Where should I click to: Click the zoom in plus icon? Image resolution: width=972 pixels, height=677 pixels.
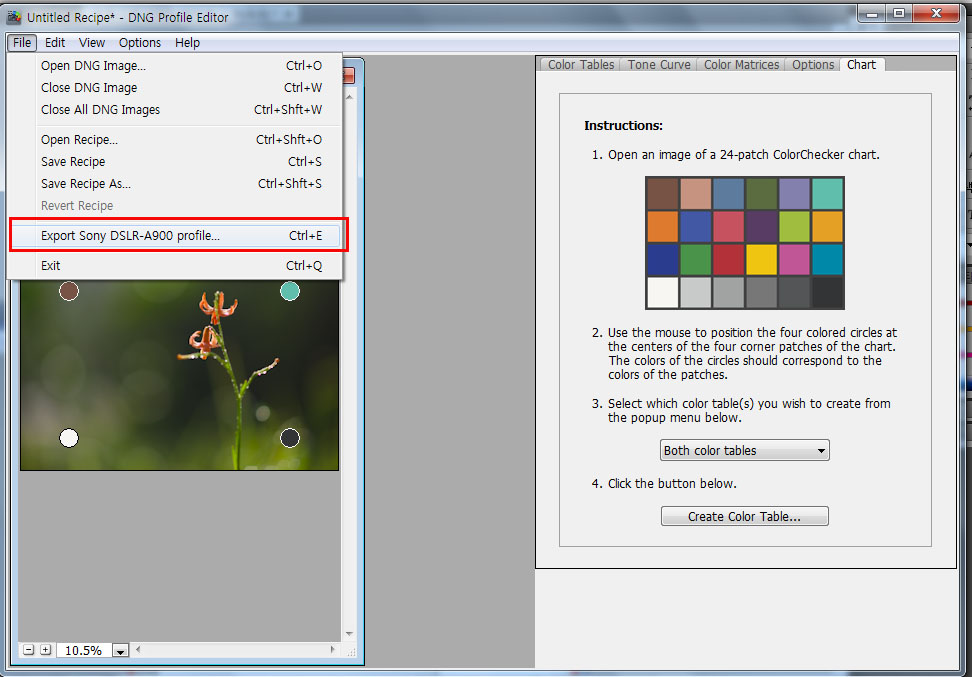pos(45,650)
